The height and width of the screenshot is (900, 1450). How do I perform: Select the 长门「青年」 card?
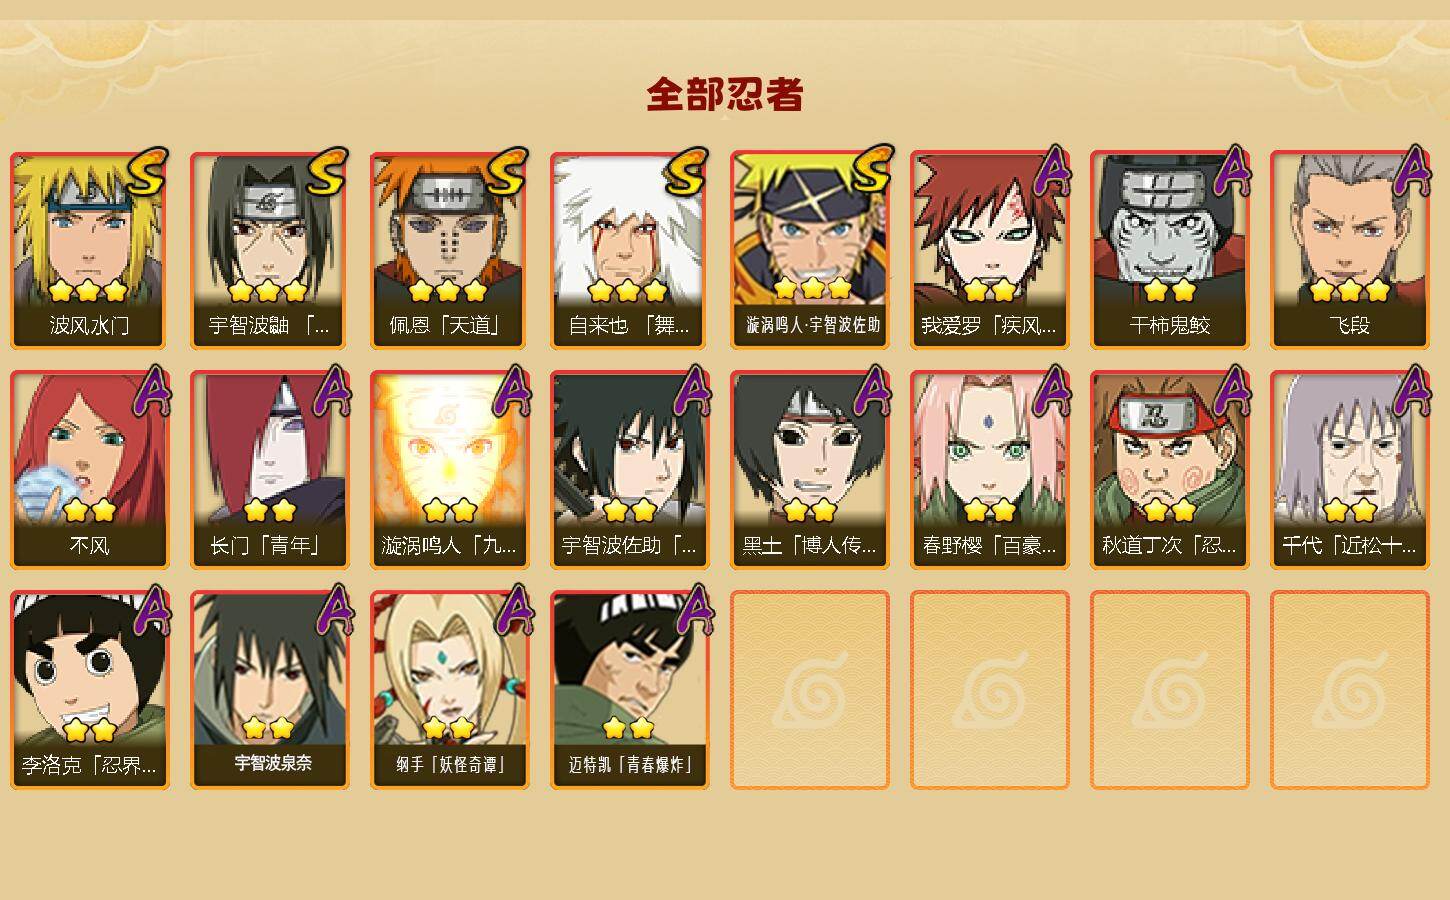click(270, 470)
